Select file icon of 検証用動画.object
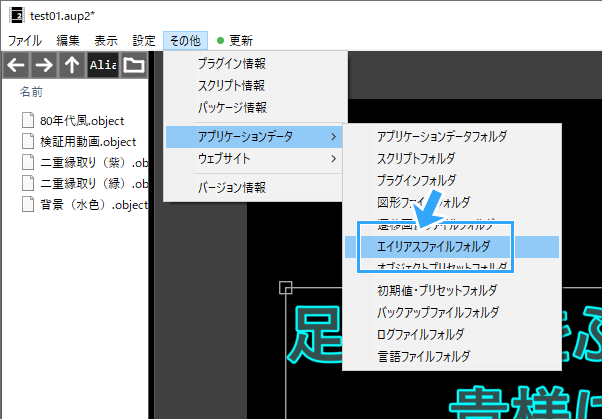The height and width of the screenshot is (419, 602). (x=28, y=141)
